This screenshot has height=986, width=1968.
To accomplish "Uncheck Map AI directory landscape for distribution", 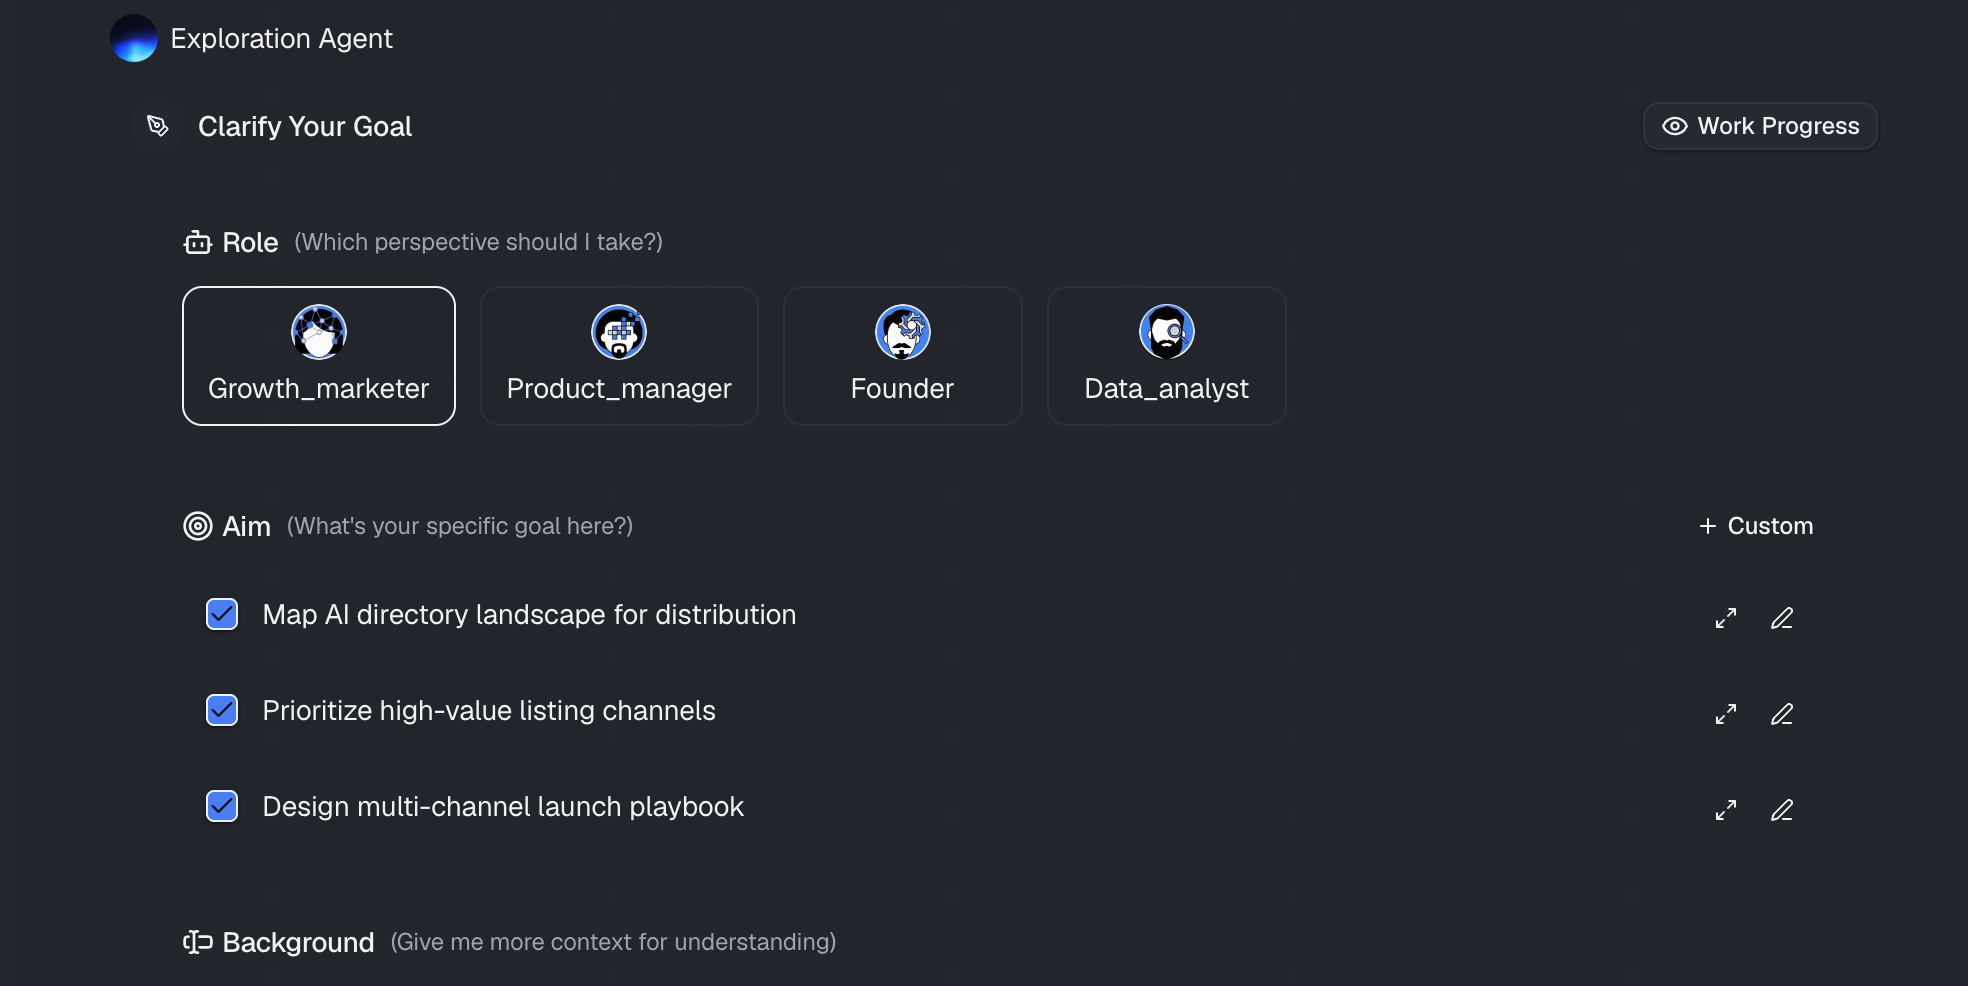I will pyautogui.click(x=222, y=614).
